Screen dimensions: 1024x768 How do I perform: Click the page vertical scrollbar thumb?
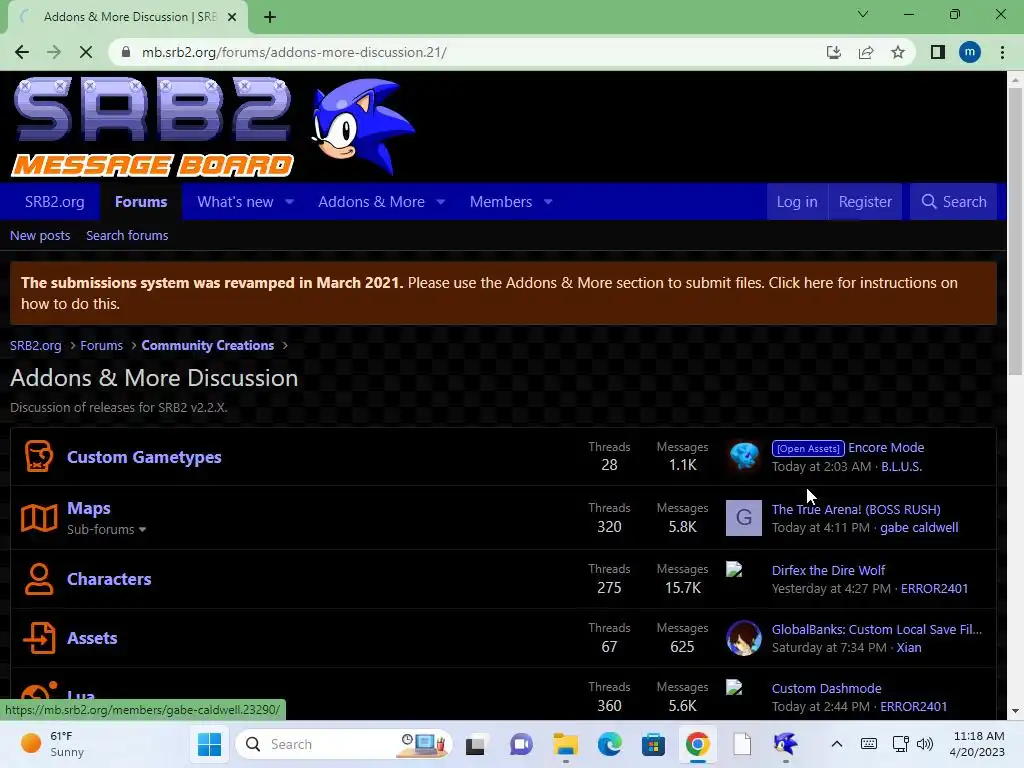[1014, 232]
